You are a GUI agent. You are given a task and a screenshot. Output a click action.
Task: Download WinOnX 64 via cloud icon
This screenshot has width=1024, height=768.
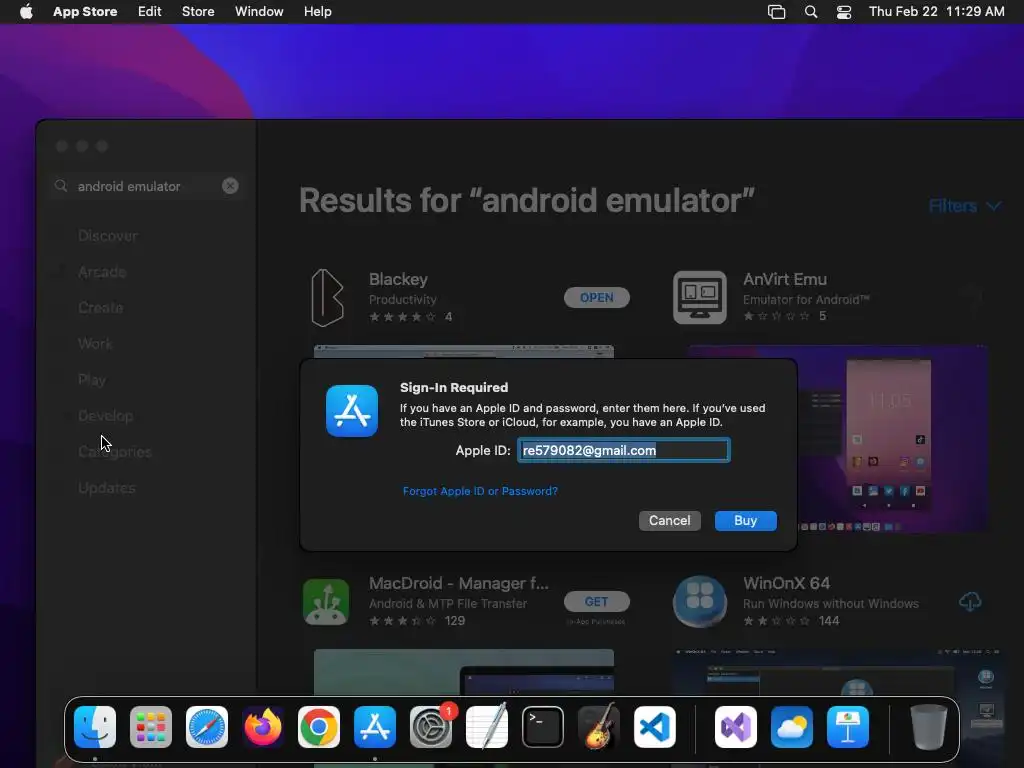point(970,601)
